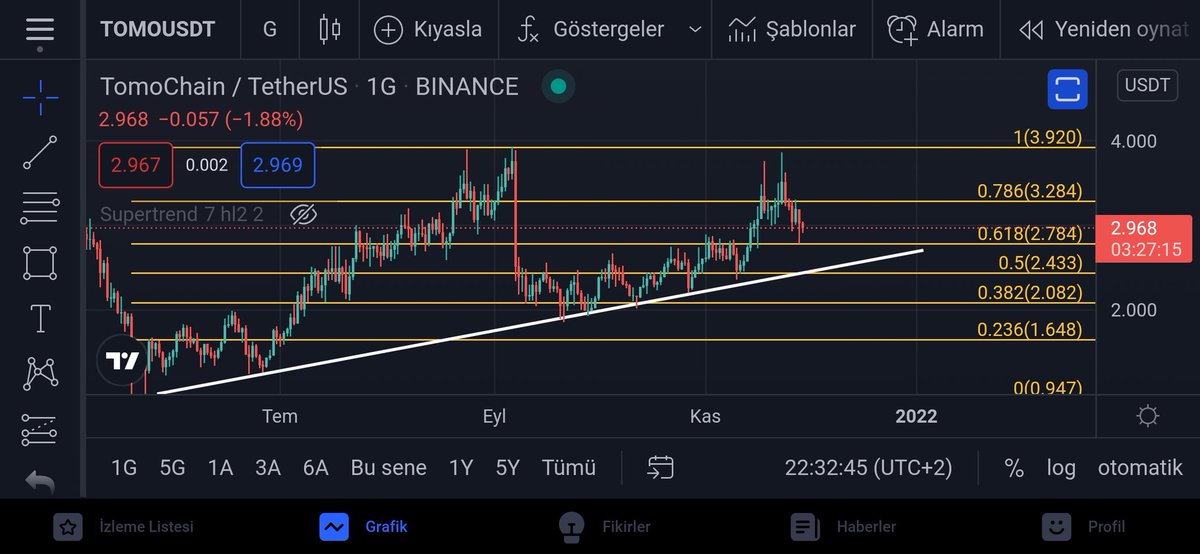Toggle otomatik auto scale
Image resolution: width=1200 pixels, height=554 pixels.
coord(1140,468)
